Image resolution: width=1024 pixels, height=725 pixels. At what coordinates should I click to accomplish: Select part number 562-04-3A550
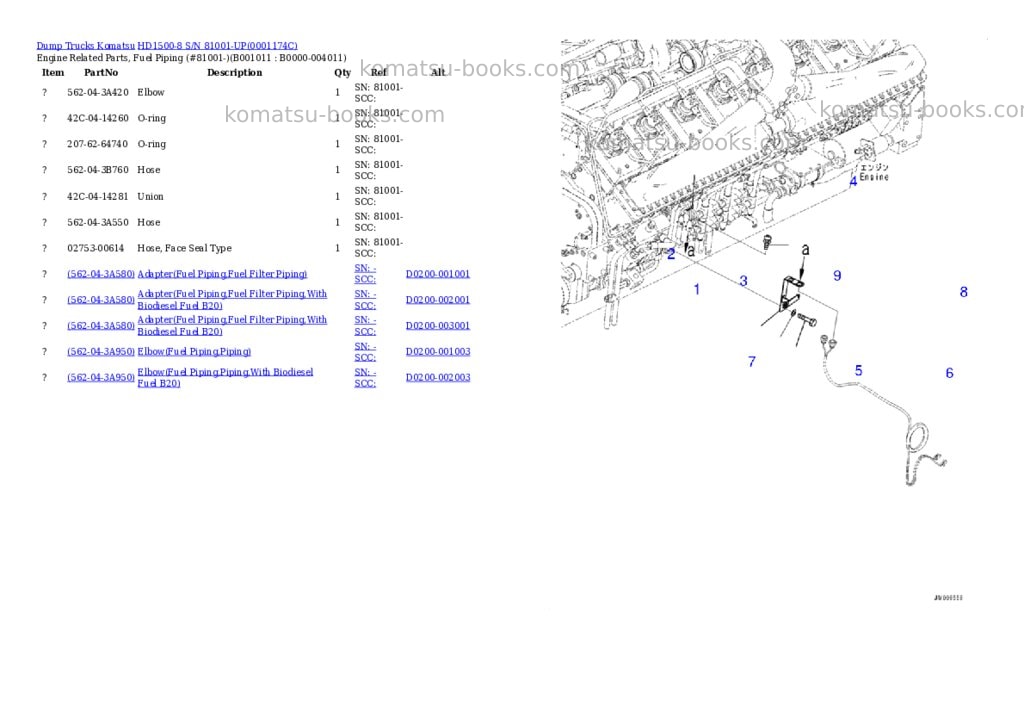pos(98,223)
